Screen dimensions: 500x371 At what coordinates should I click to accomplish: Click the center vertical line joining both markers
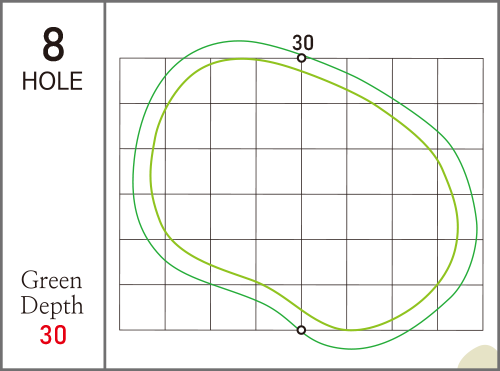301,194
